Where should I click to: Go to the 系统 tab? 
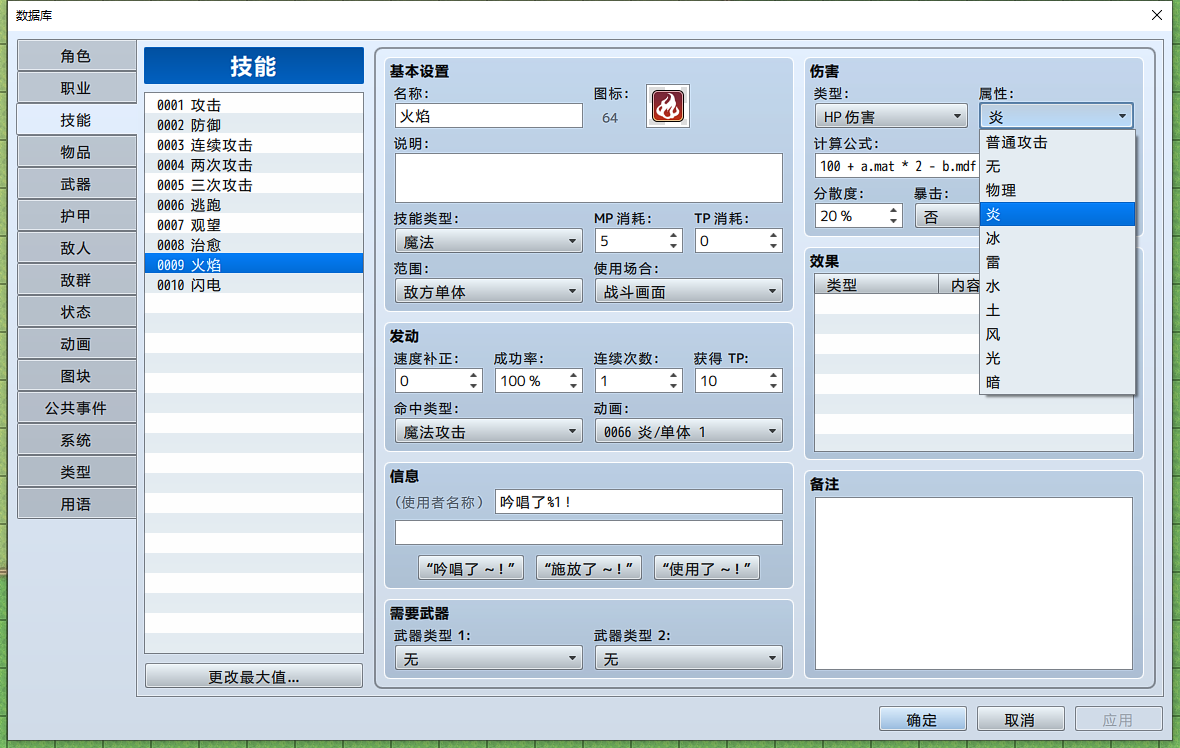[x=76, y=439]
